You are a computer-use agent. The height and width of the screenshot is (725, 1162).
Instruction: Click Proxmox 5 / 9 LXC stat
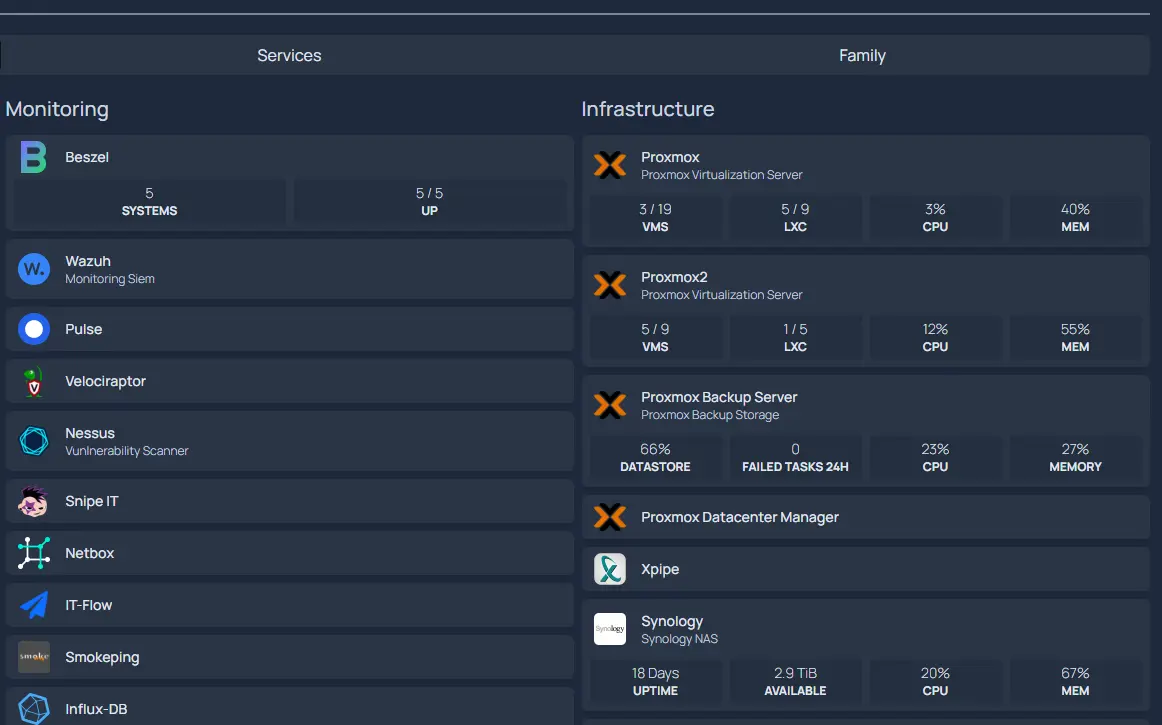tap(795, 218)
